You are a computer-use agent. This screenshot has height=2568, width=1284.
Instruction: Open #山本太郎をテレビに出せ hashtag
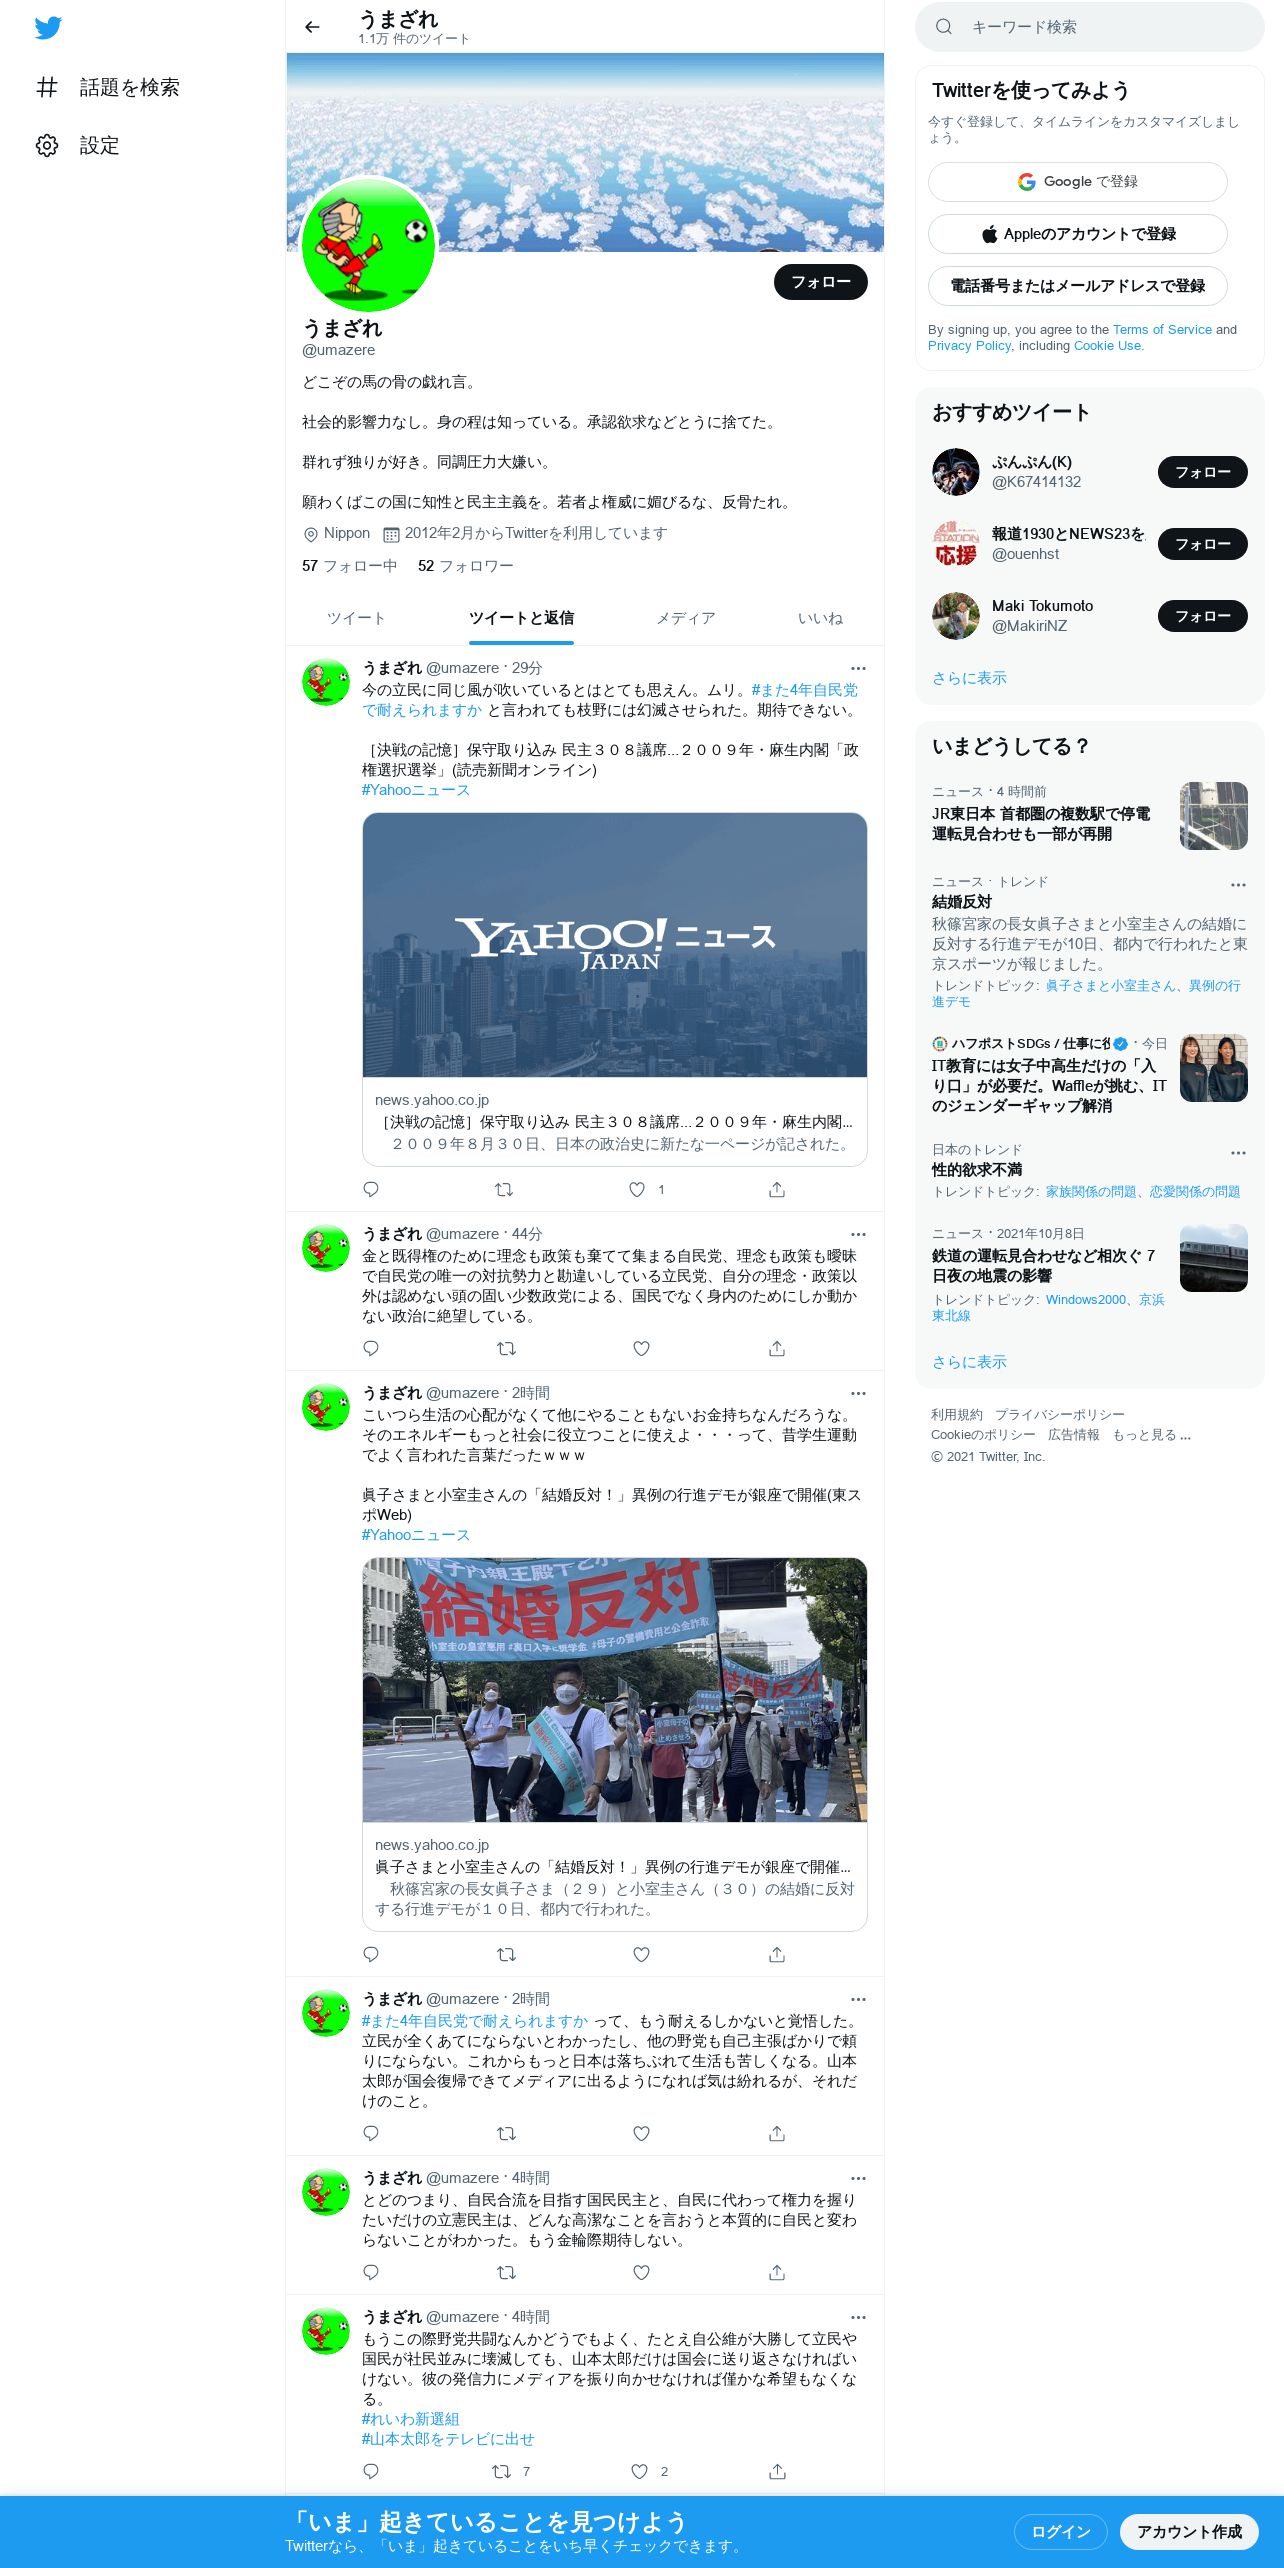click(448, 2439)
